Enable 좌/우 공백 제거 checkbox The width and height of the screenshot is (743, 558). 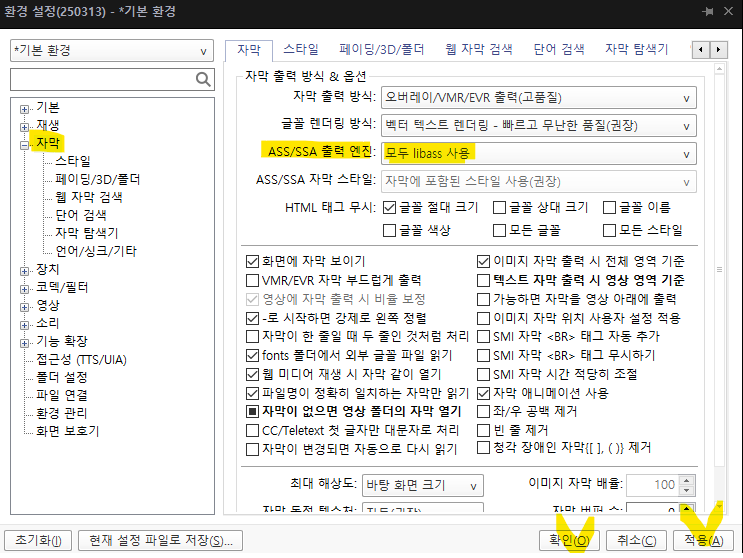coord(483,411)
